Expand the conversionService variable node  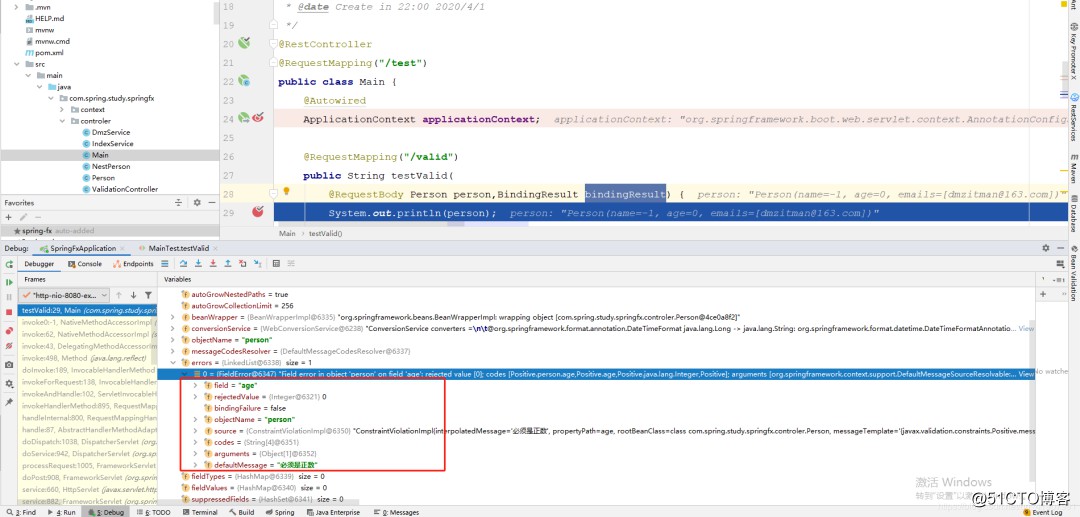[x=173, y=328]
